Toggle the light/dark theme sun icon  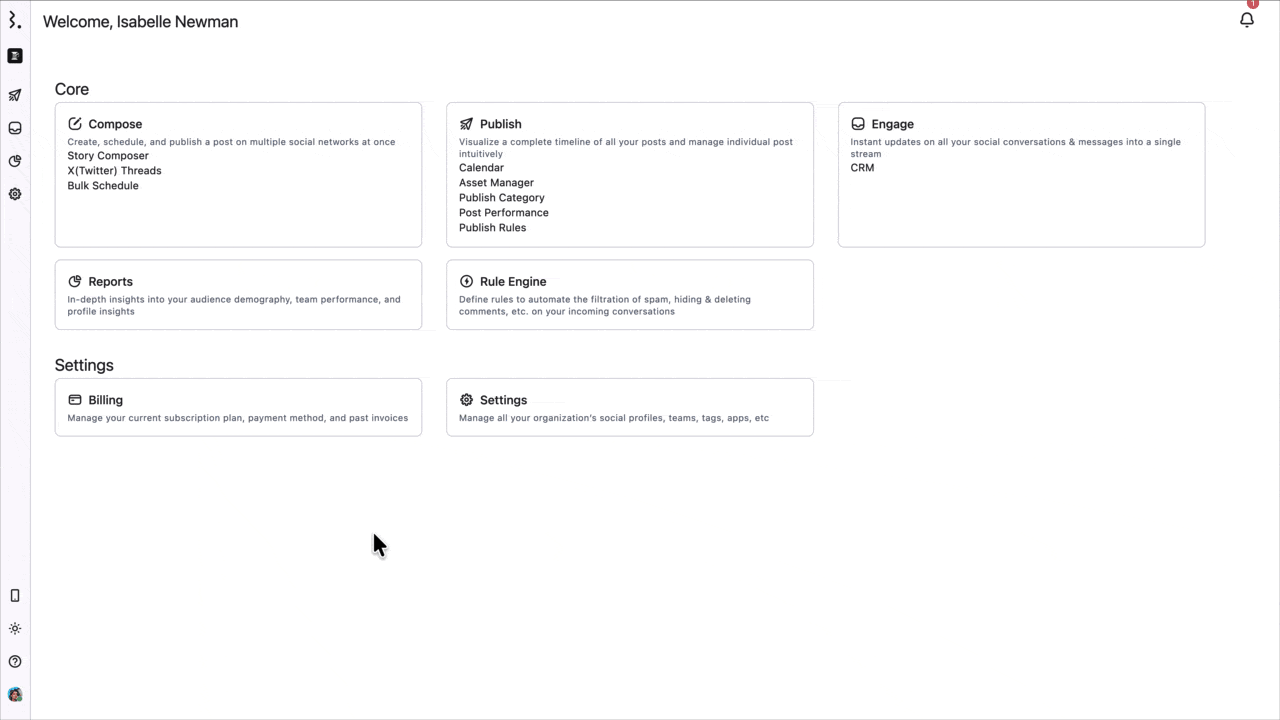pos(15,629)
